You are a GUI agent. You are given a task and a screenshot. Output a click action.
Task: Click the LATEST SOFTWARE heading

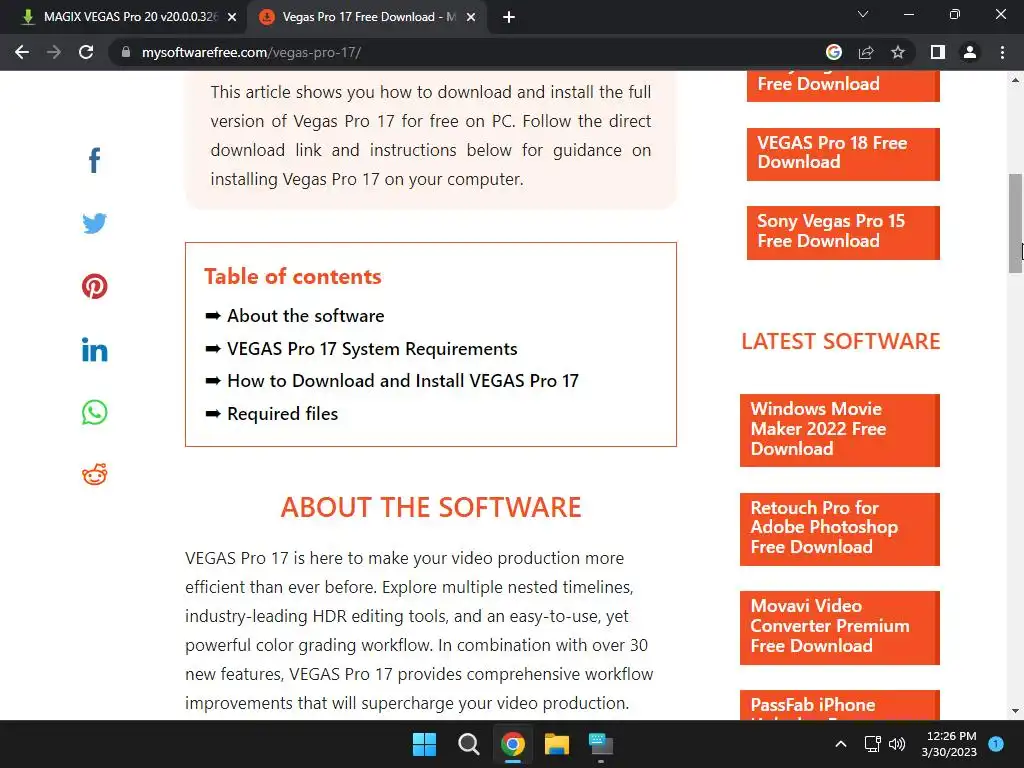tap(840, 341)
